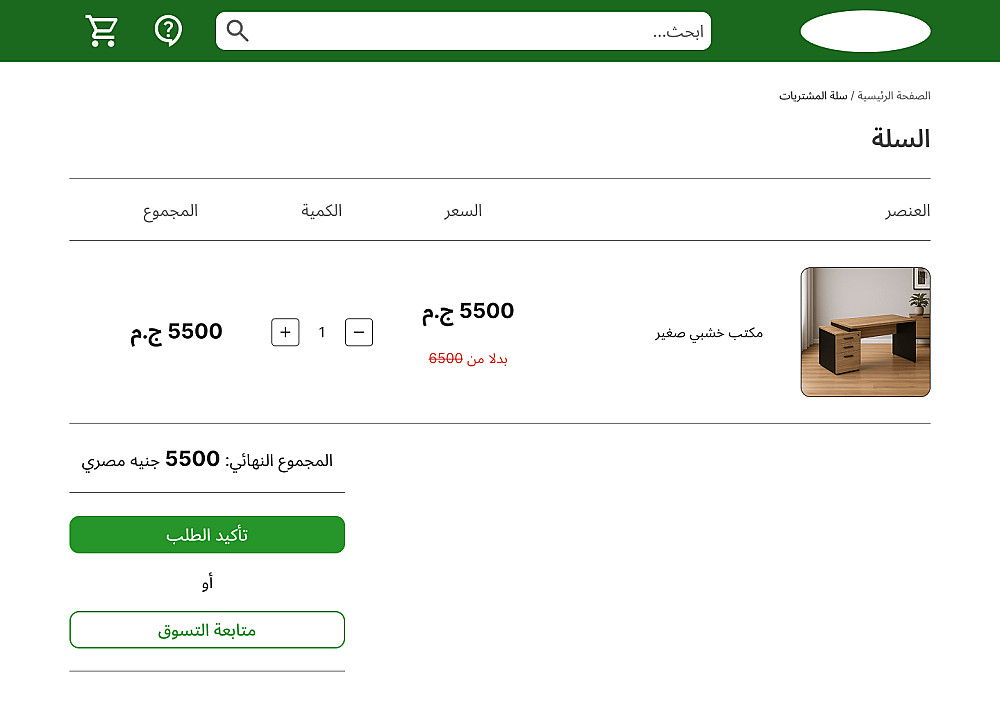
Task: Click سلة المشتريات breadcrumb item
Action: pos(813,96)
